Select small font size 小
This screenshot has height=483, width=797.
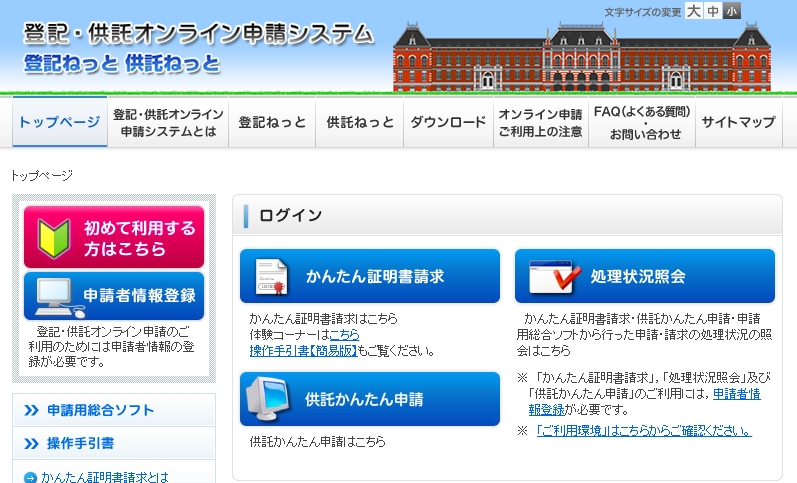pos(731,11)
